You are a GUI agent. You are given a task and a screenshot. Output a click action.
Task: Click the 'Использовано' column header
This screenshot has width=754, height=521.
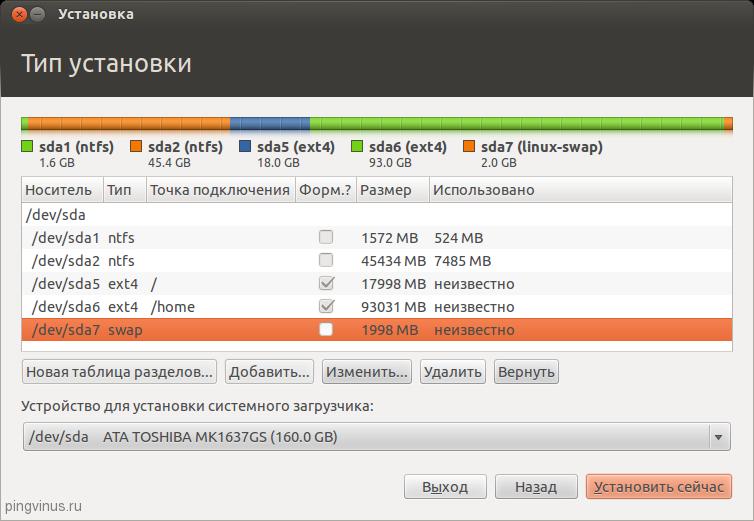[580, 190]
